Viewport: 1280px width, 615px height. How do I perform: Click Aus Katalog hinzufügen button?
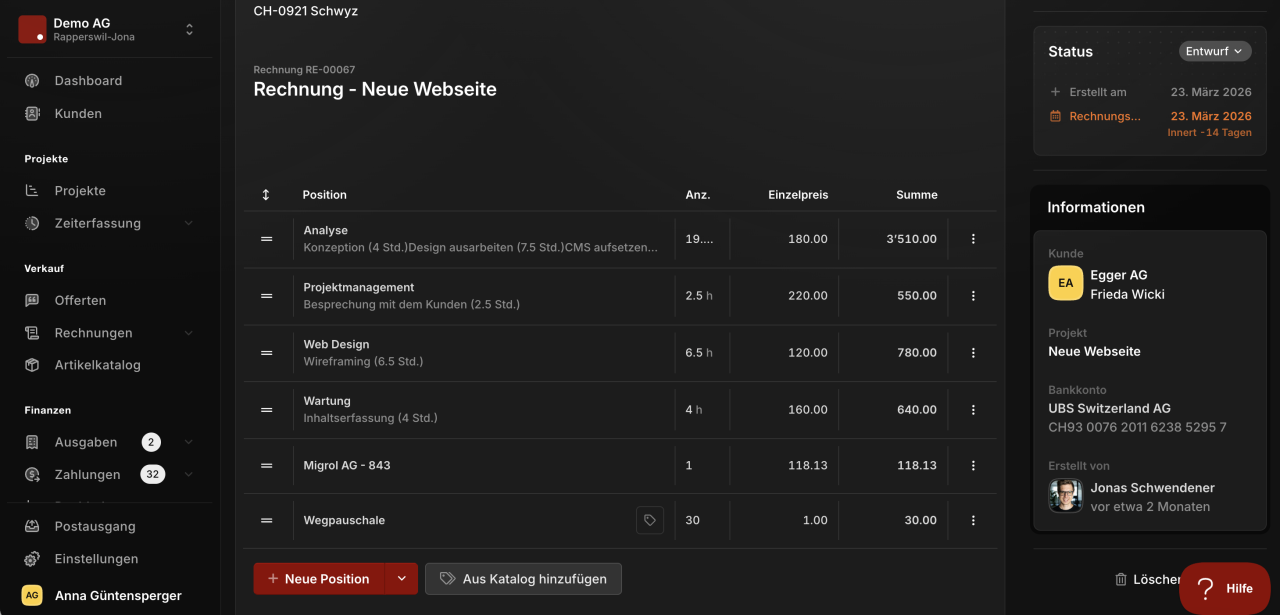(x=523, y=579)
